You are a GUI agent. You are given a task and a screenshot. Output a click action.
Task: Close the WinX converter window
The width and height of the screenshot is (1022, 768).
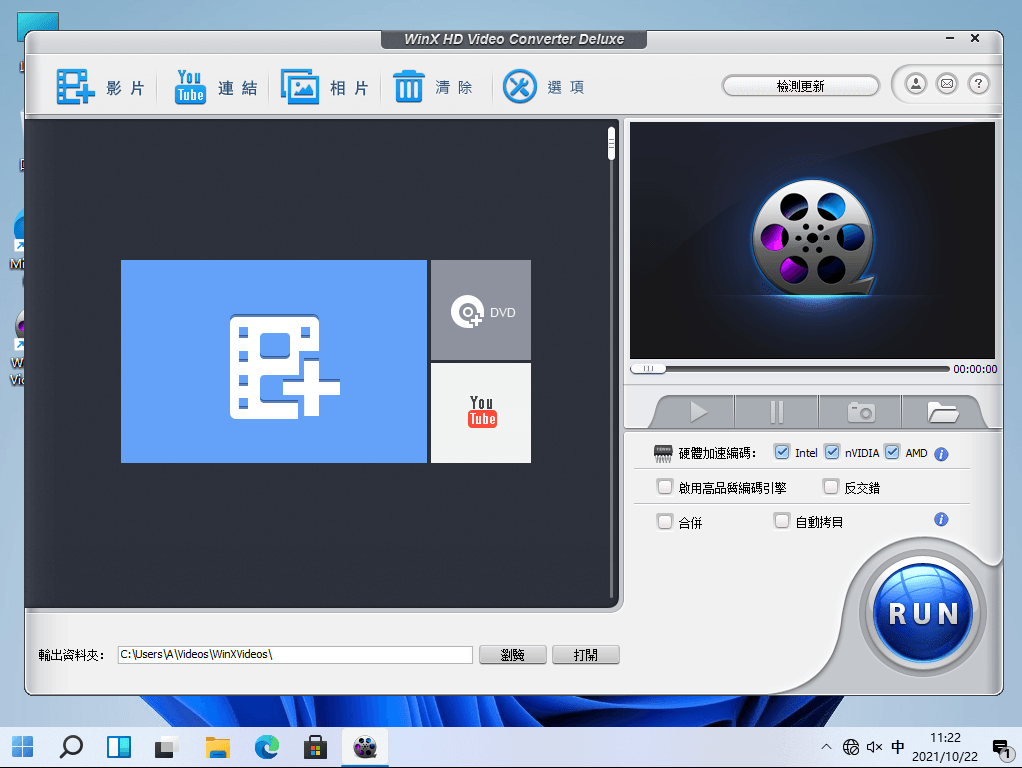coord(975,38)
